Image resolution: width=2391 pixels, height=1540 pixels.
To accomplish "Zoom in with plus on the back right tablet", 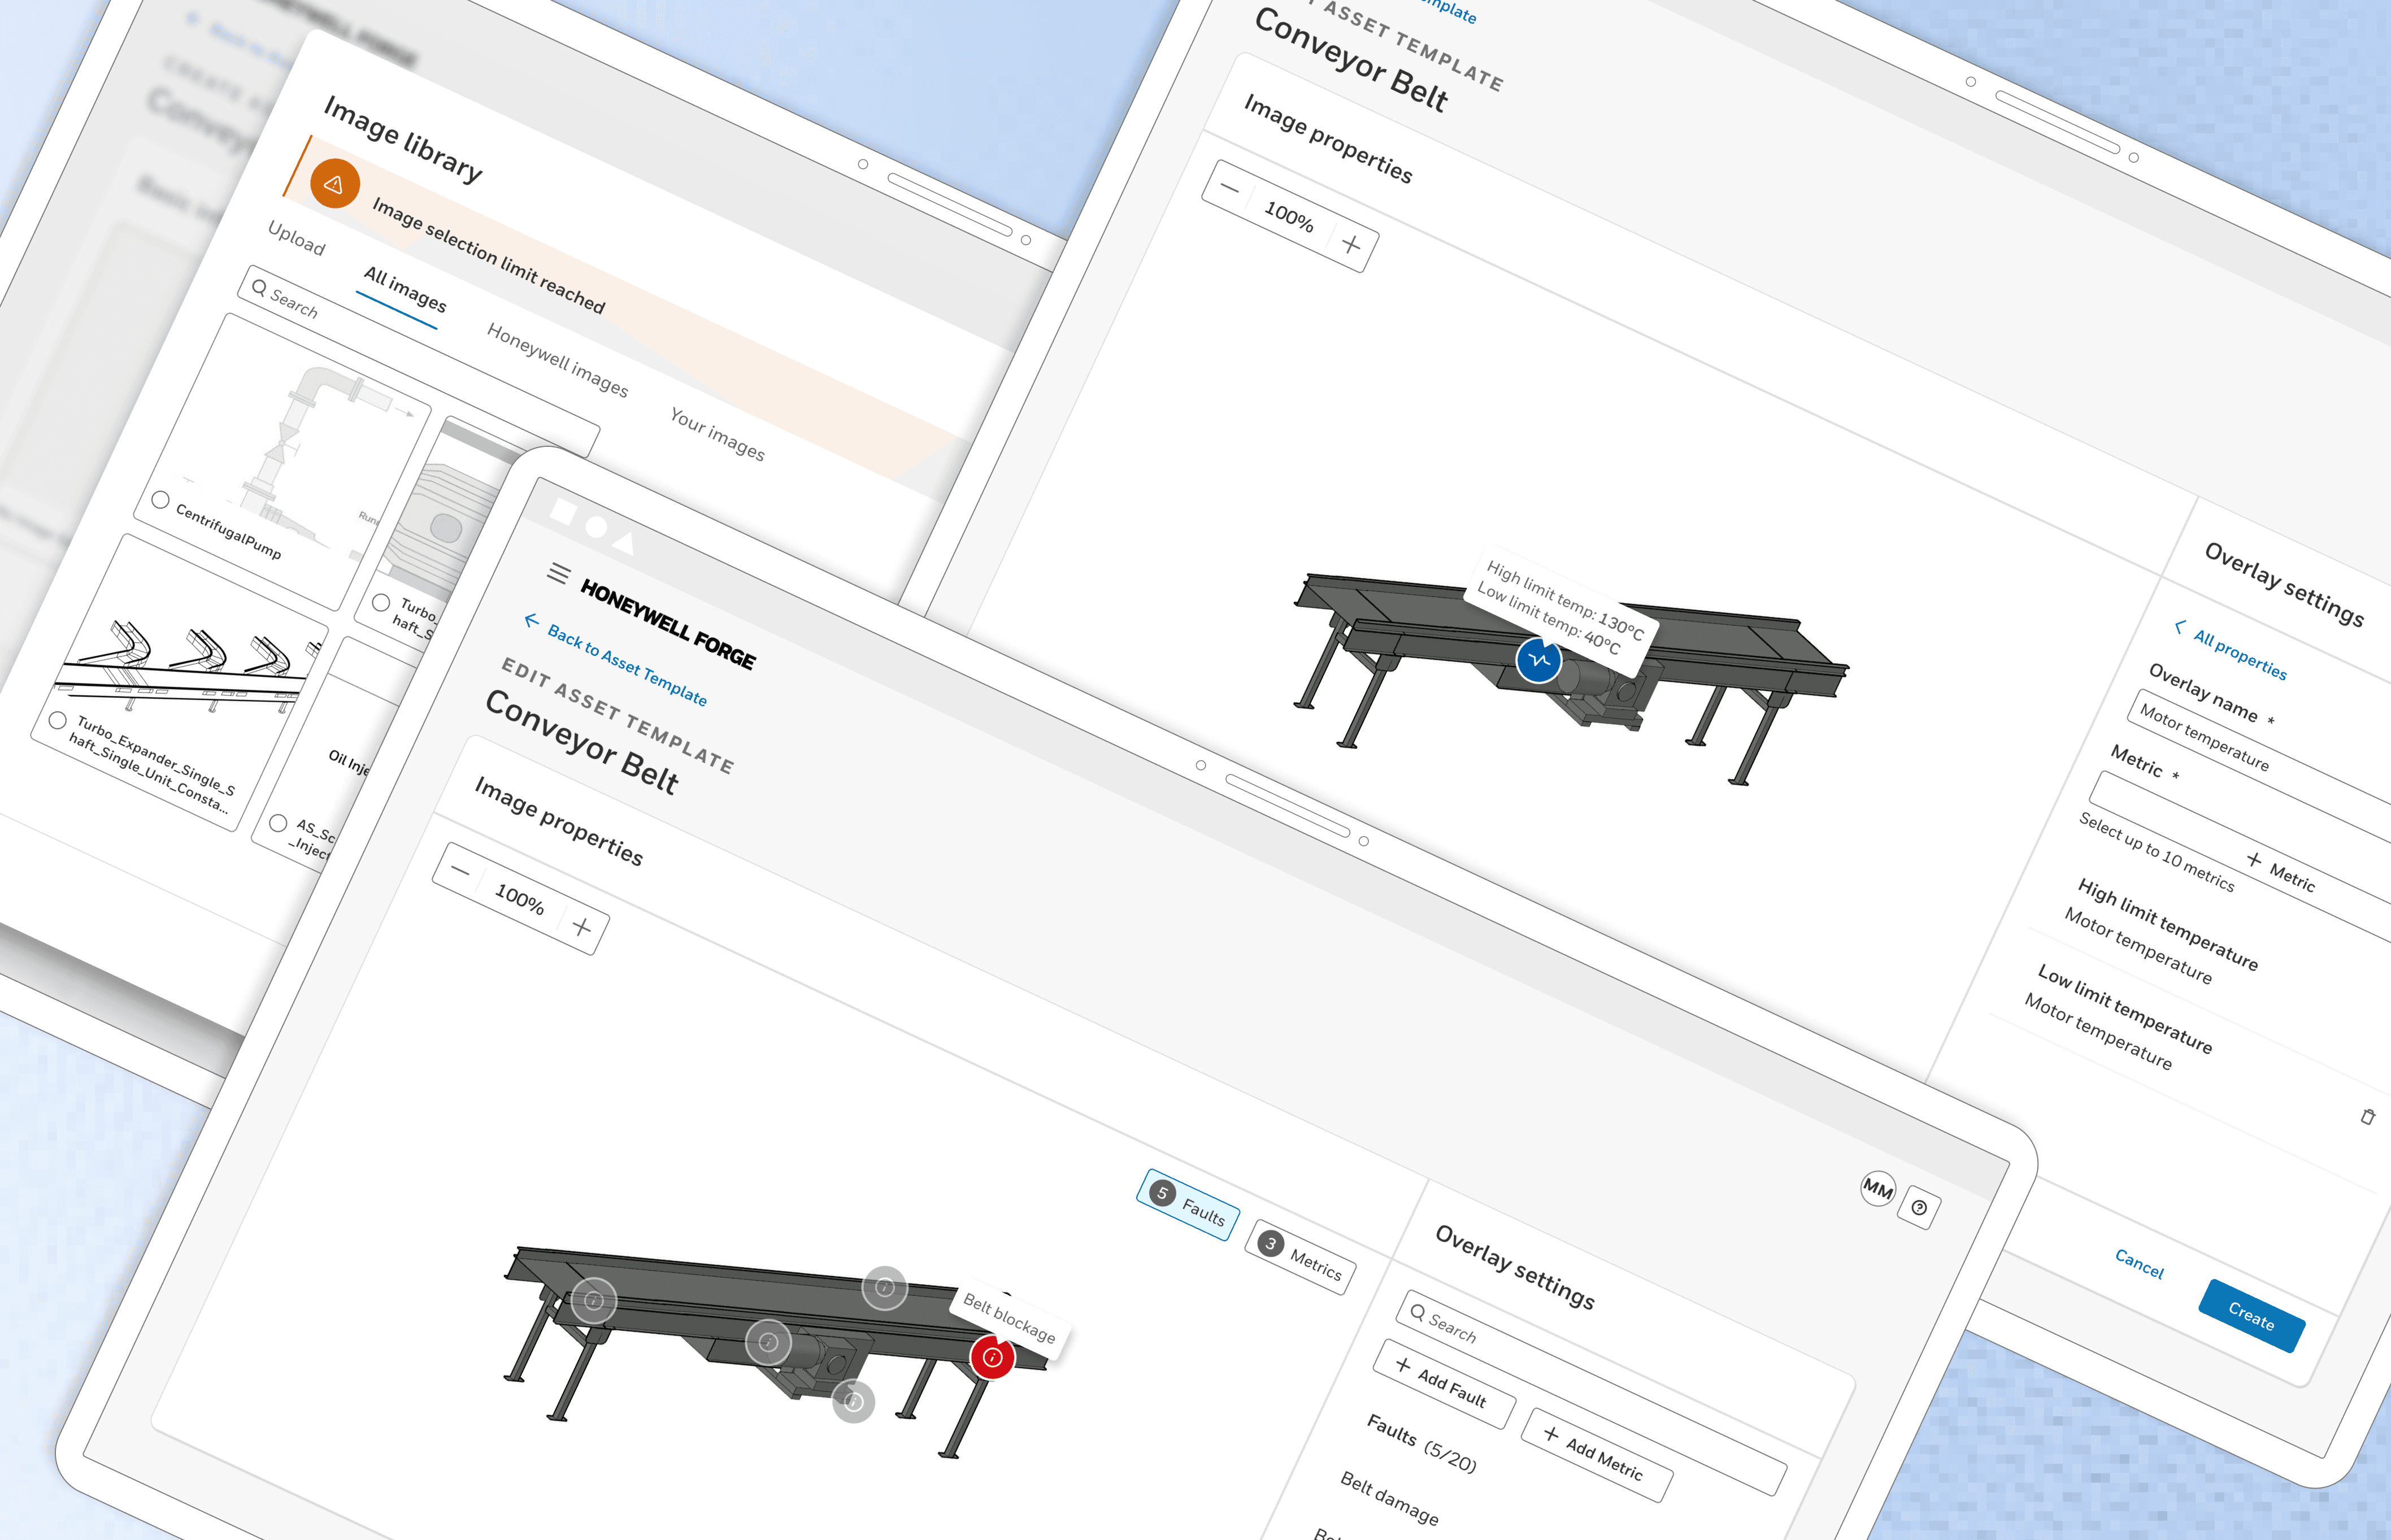I will tap(1351, 244).
